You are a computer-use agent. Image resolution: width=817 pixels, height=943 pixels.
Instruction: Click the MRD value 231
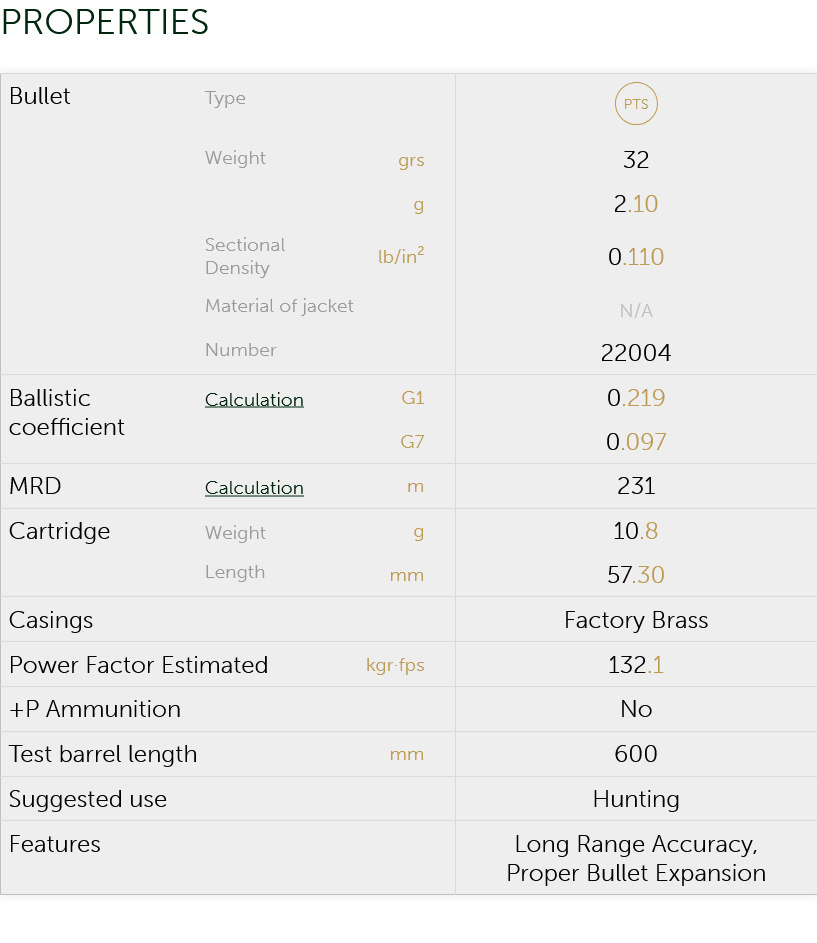click(x=636, y=486)
